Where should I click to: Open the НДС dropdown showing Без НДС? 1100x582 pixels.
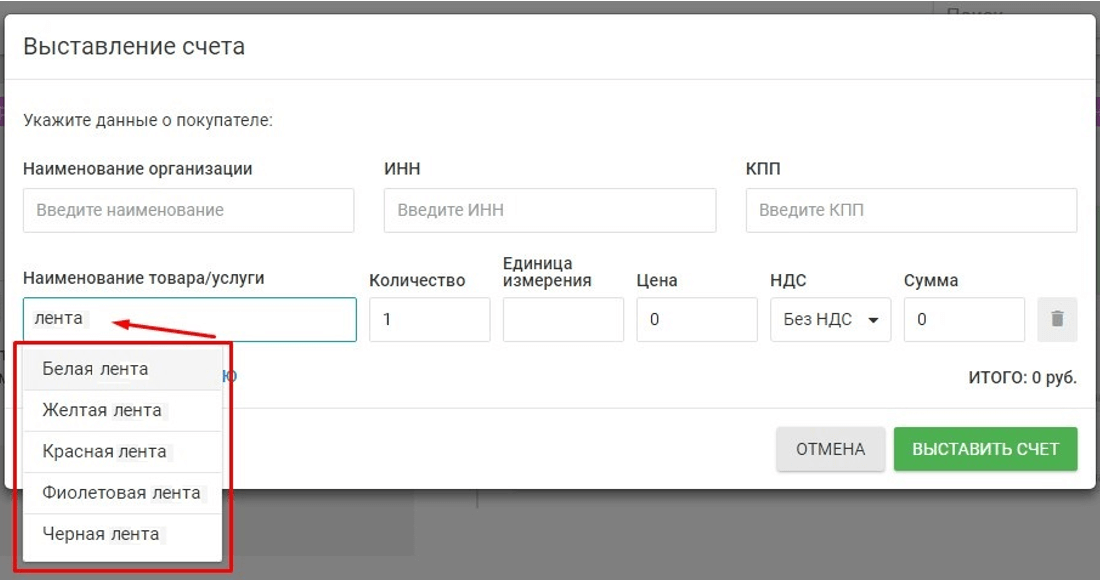(830, 320)
